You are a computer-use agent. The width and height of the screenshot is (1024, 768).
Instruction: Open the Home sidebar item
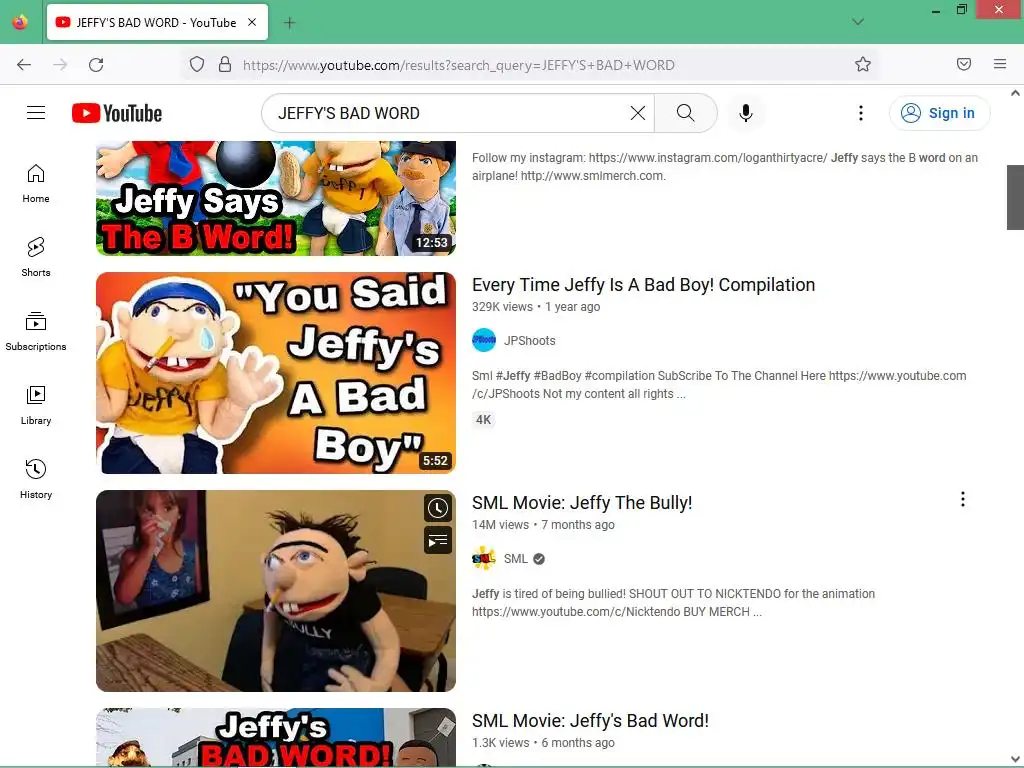coord(36,184)
